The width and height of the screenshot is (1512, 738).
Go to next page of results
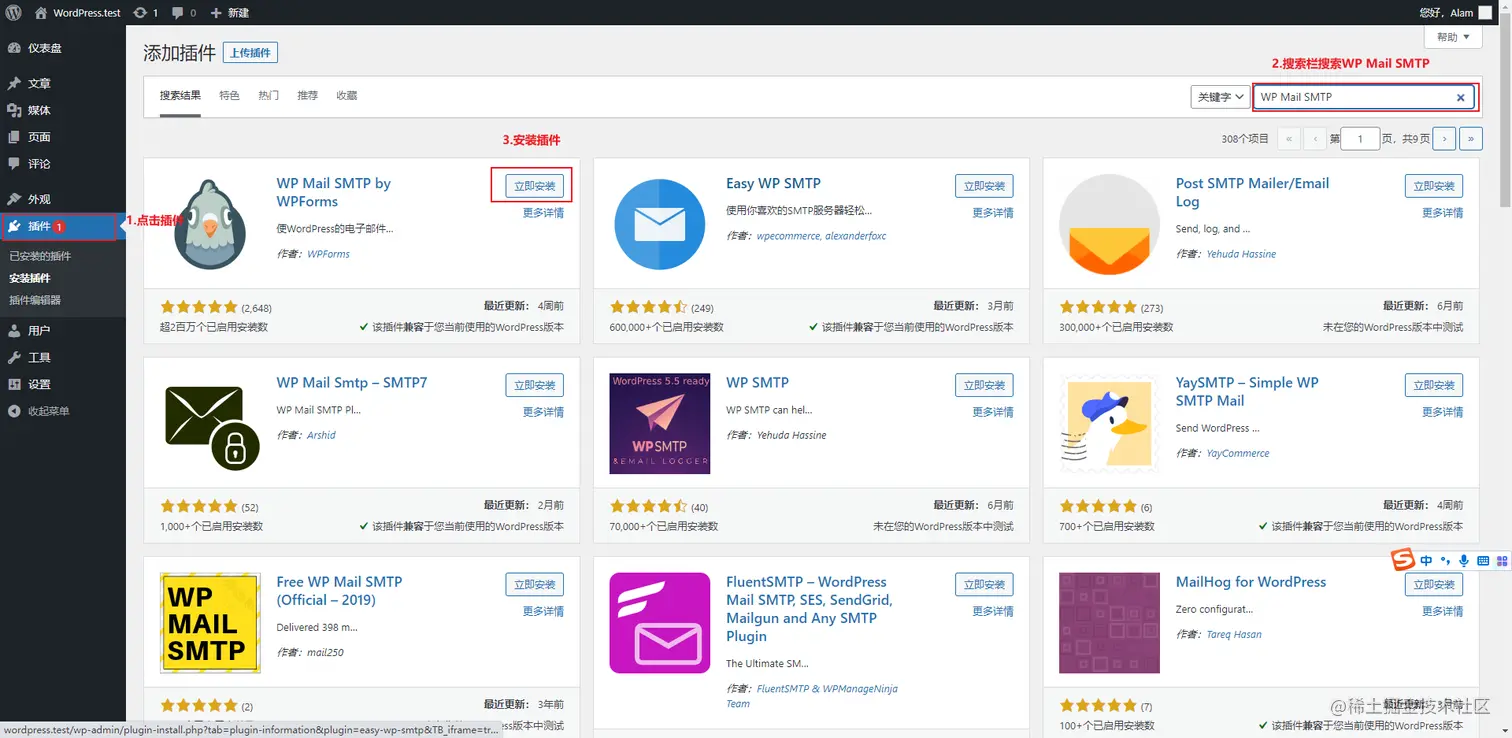1443,139
